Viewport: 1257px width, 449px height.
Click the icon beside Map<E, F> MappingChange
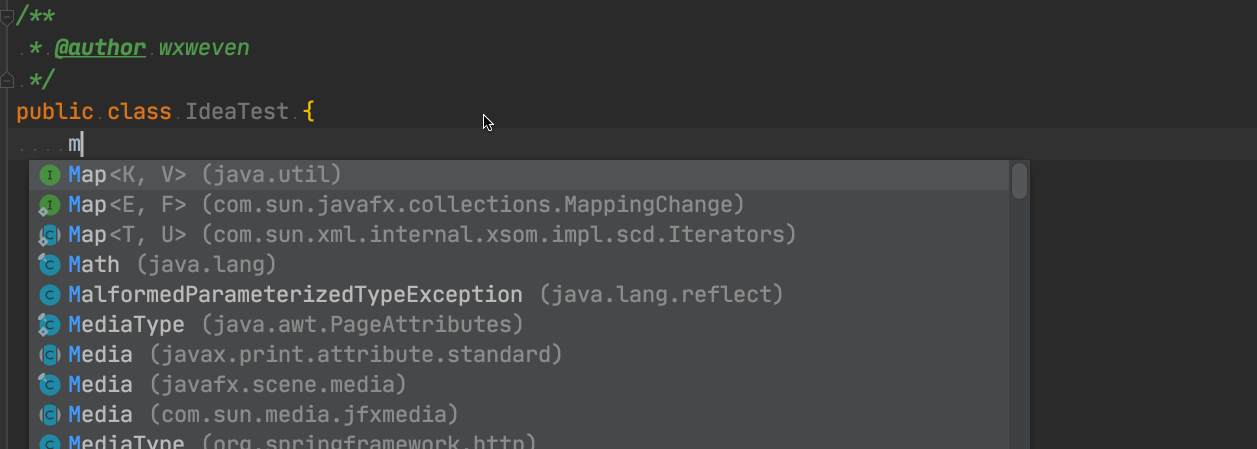tap(49, 205)
